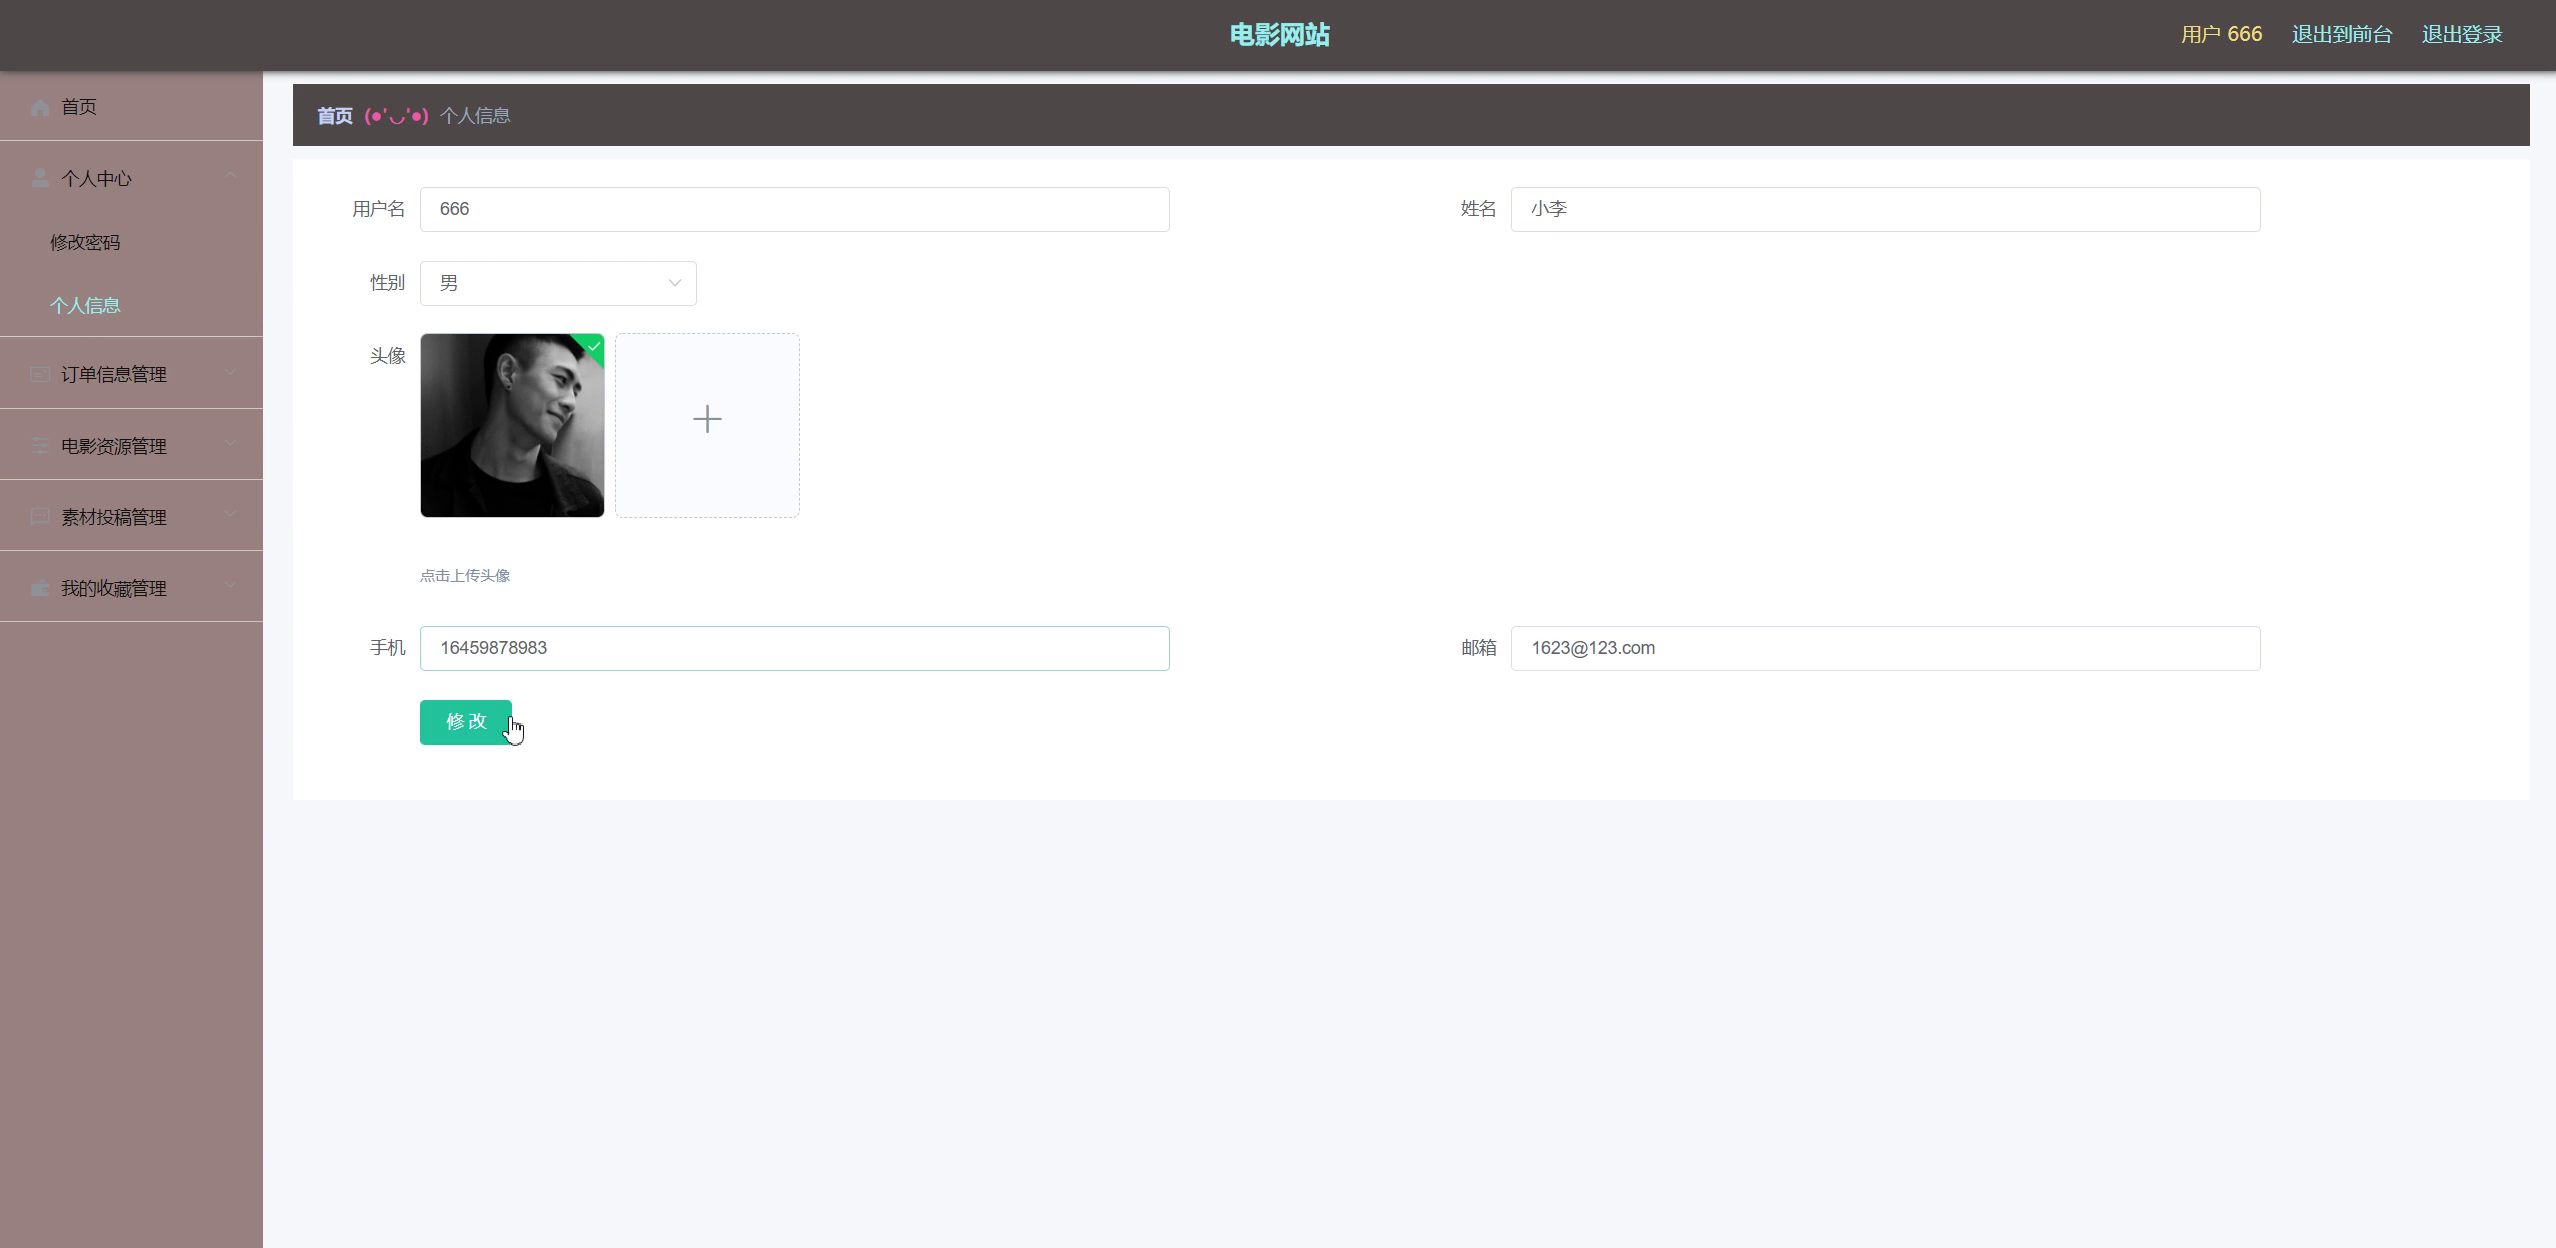Click the 电影网站 title

click(1279, 35)
